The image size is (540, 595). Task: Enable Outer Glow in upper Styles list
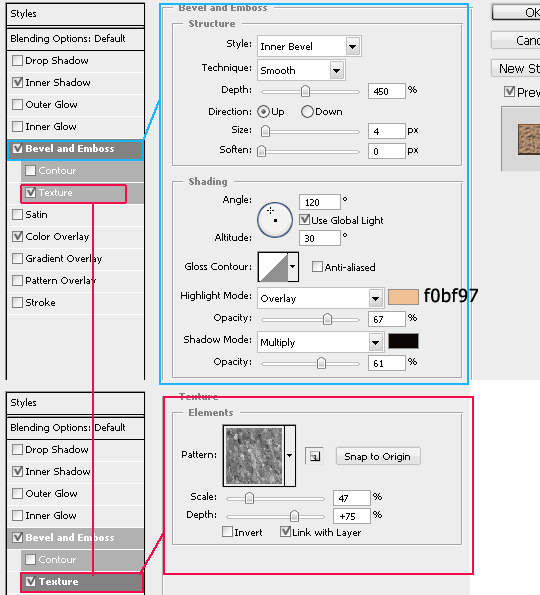click(x=17, y=105)
